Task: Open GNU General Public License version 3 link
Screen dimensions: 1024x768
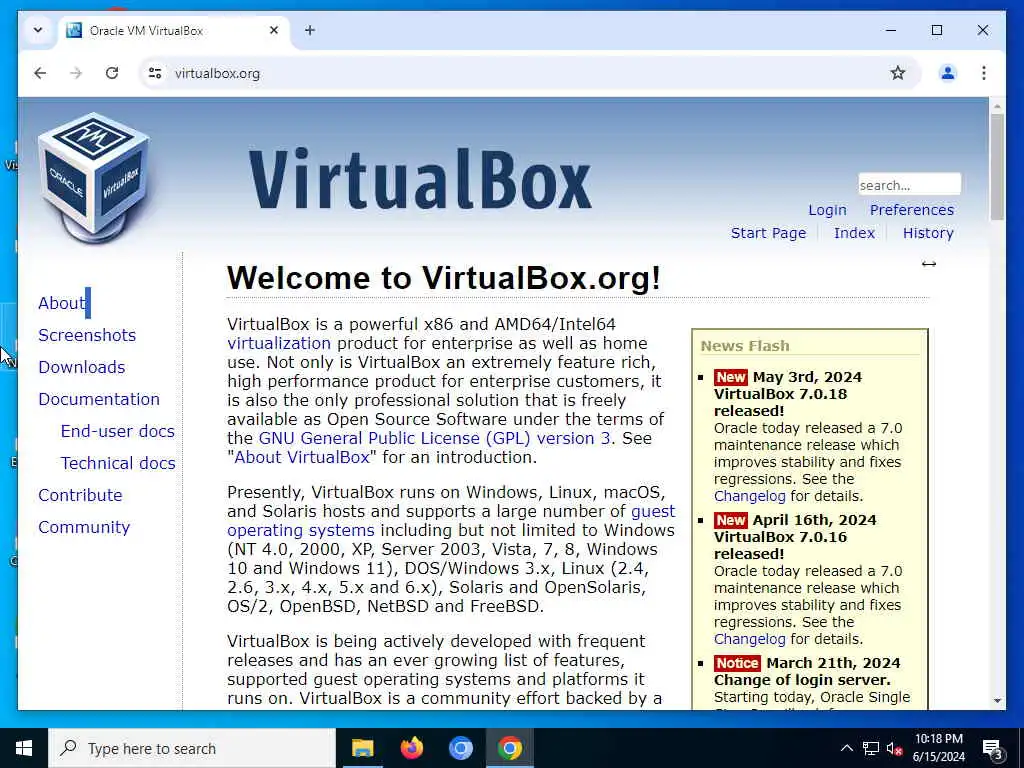Action: coord(435,438)
